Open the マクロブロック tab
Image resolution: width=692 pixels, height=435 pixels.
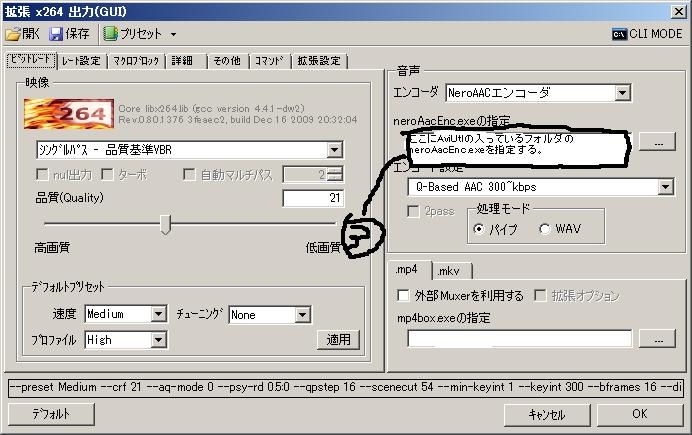click(x=136, y=61)
